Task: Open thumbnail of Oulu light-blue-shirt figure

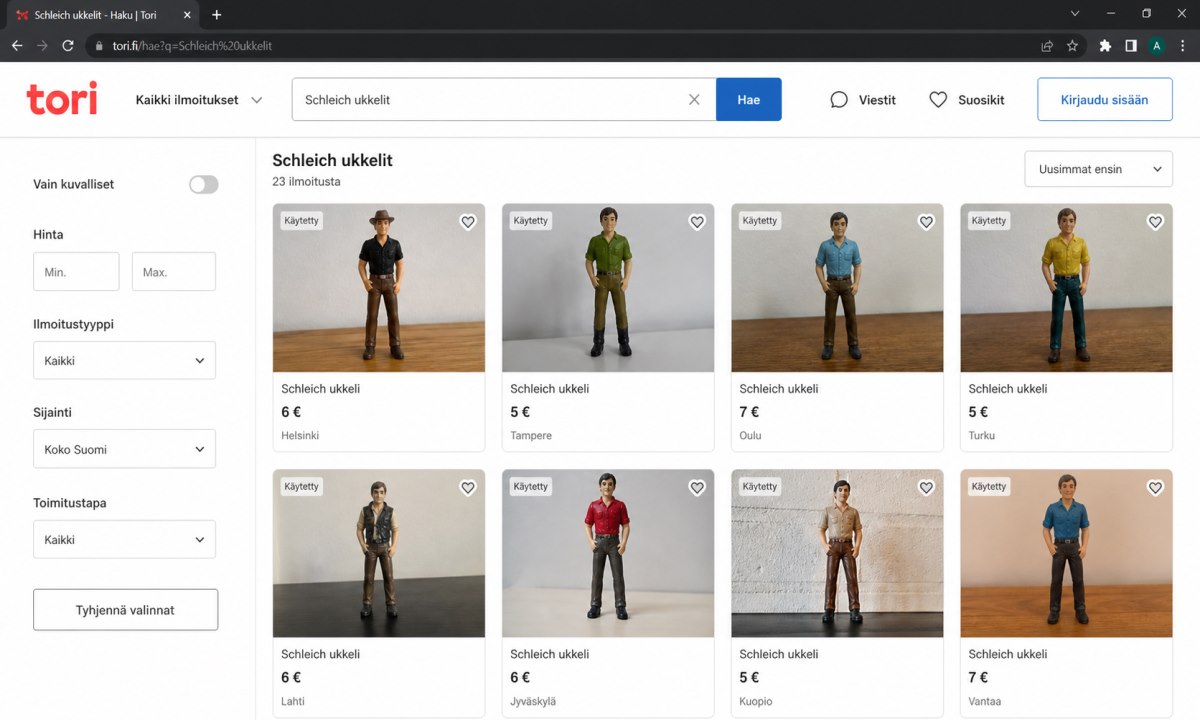Action: (837, 288)
